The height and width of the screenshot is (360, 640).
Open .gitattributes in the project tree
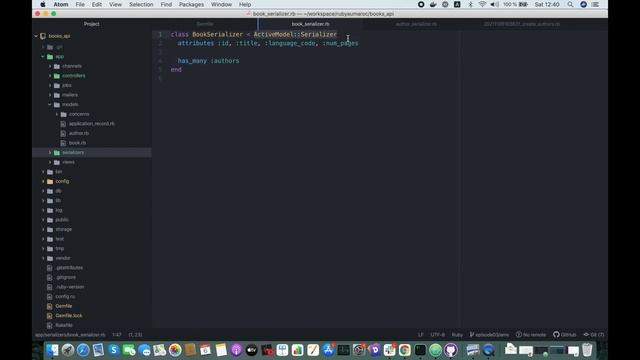point(69,268)
